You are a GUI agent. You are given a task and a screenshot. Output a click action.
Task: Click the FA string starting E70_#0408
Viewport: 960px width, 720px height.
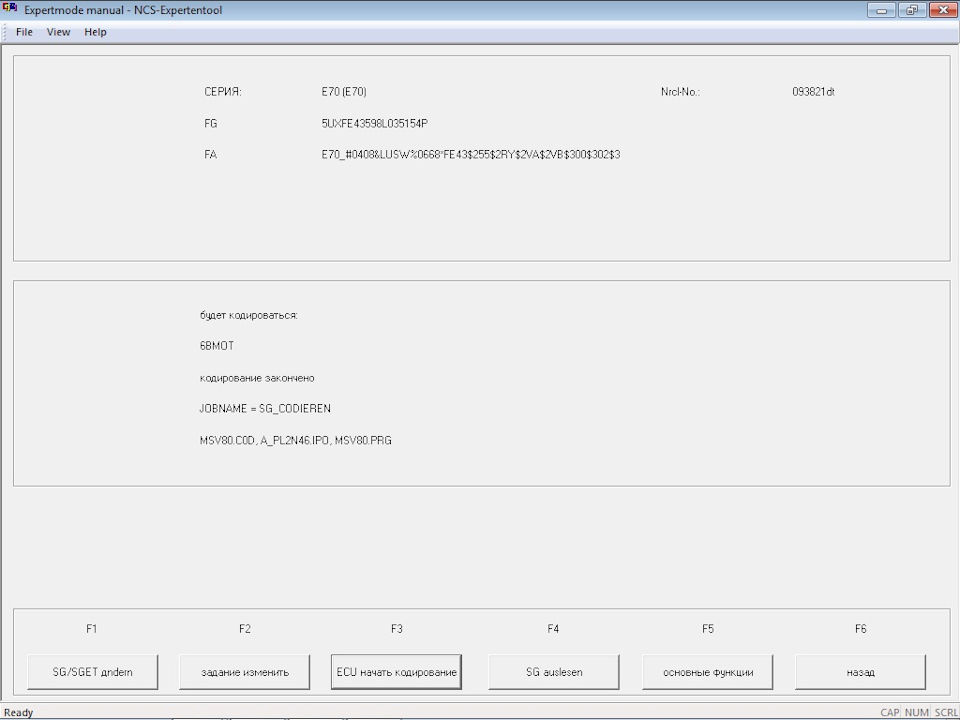(x=471, y=154)
